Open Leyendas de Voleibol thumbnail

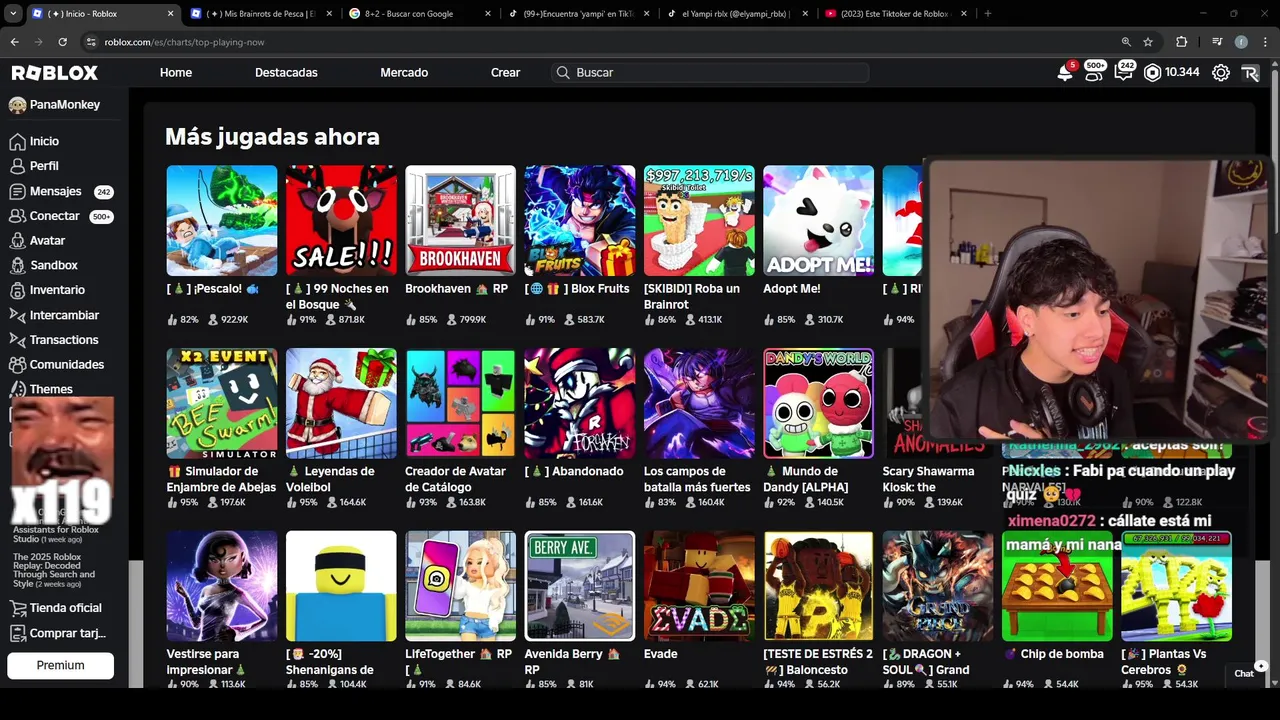point(341,404)
